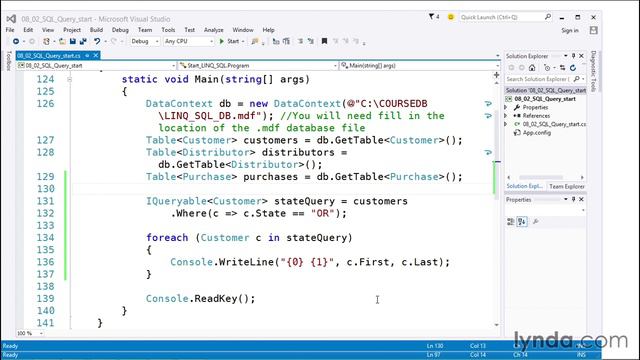Open the File menu

[10, 30]
